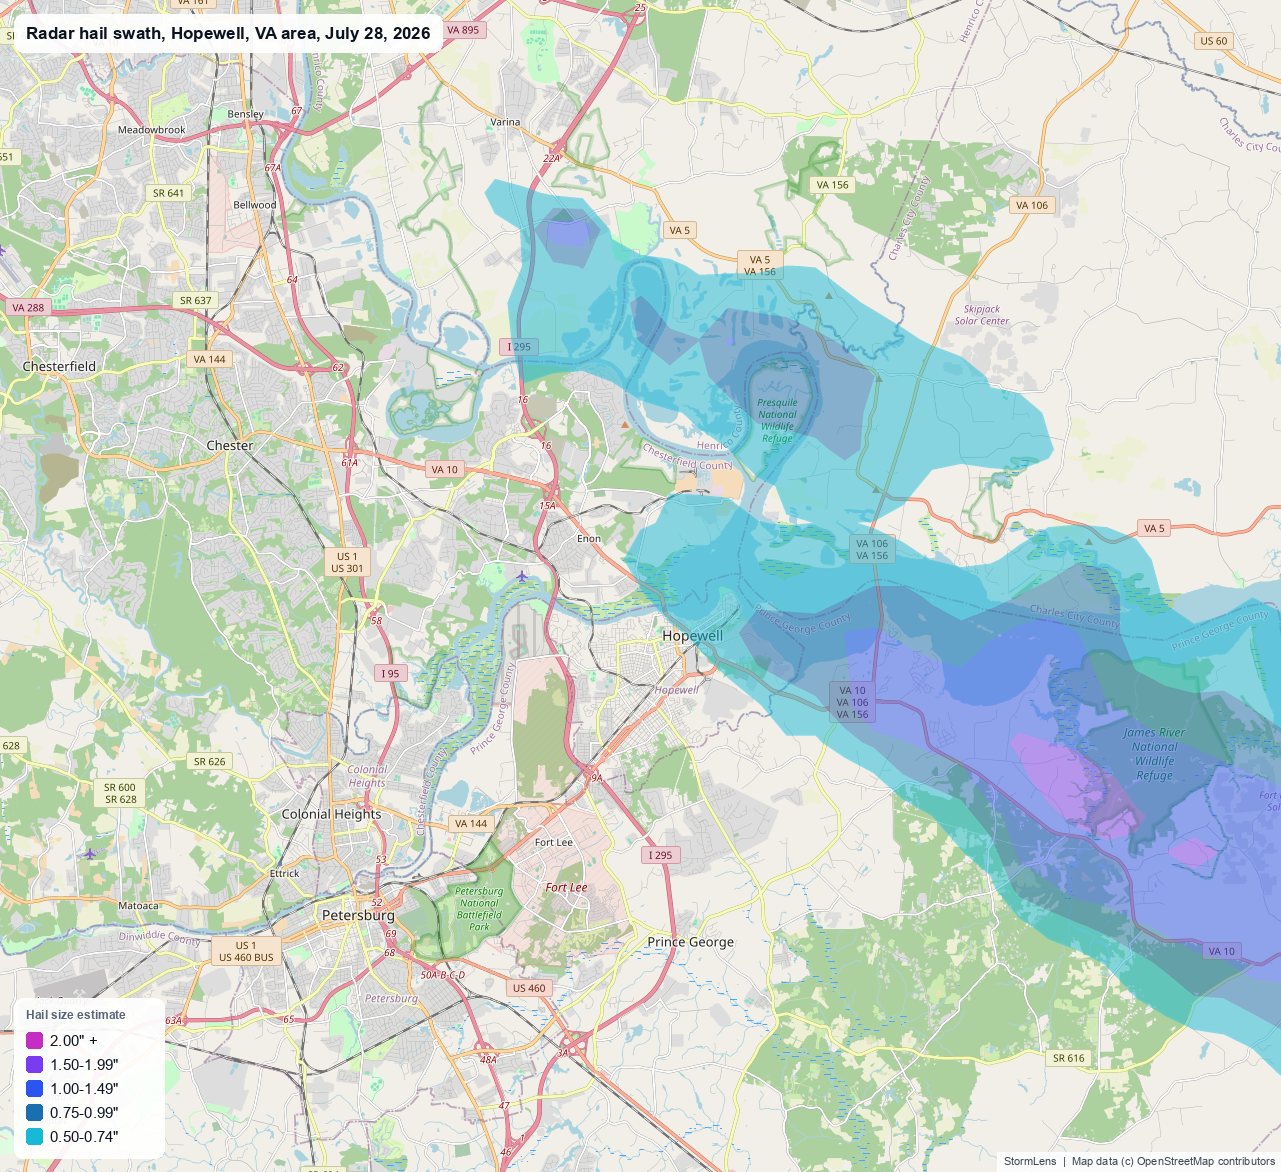Click the radar hail swath map title
The height and width of the screenshot is (1172, 1281).
(x=228, y=33)
